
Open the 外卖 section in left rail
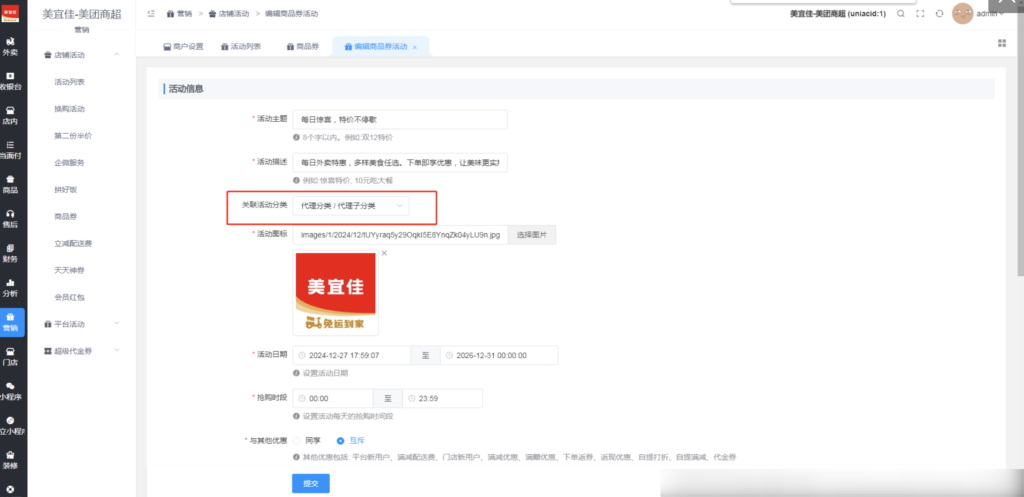[x=10, y=46]
